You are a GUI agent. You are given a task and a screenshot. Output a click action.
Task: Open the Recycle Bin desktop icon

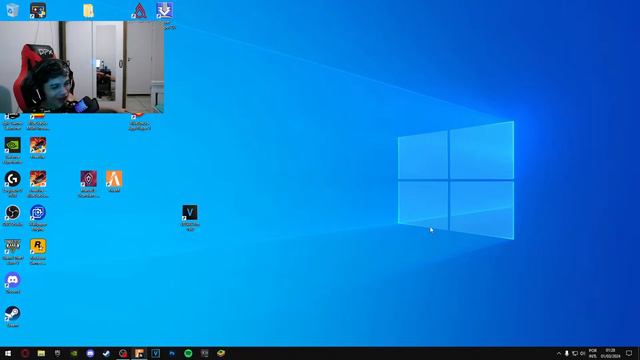pos(12,10)
